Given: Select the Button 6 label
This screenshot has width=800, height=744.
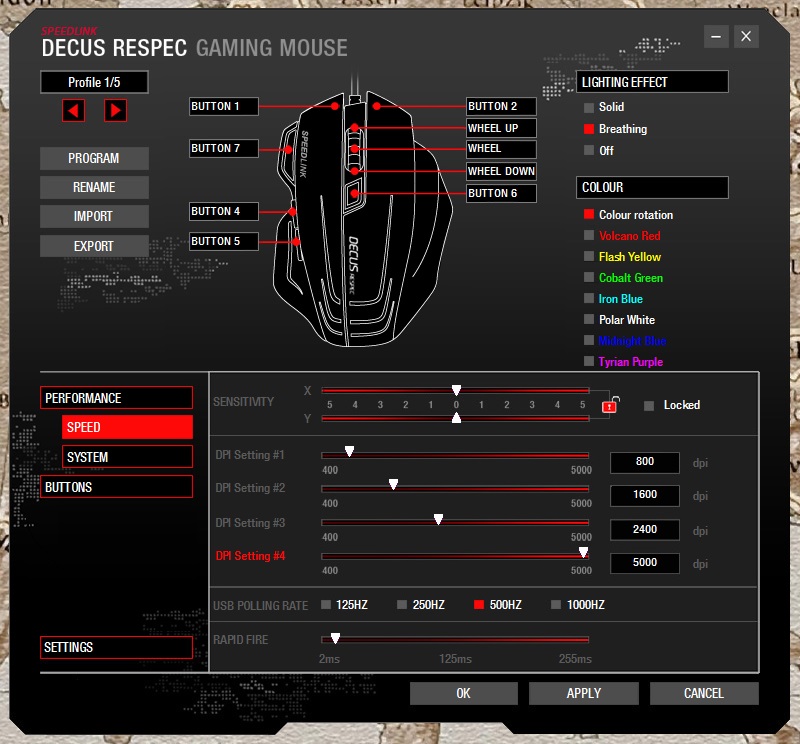Looking at the screenshot, I should (x=501, y=193).
